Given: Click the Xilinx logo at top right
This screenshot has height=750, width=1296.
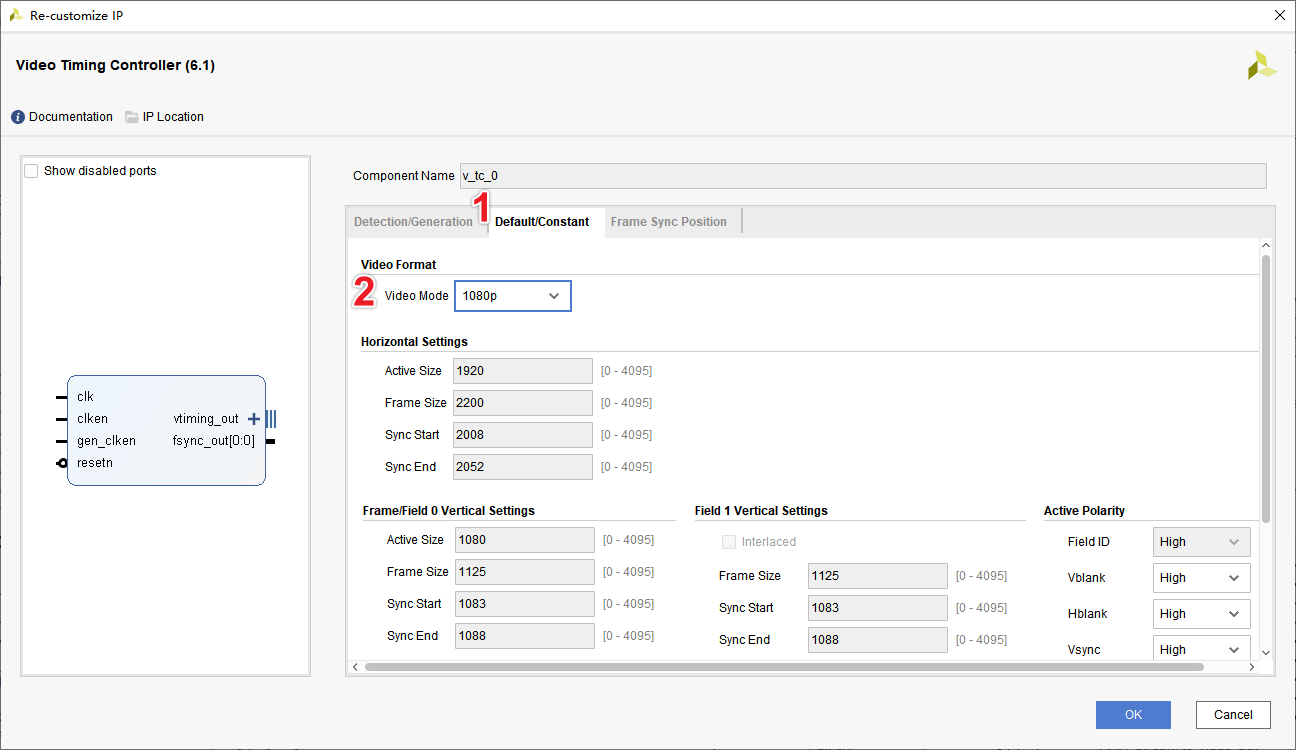Looking at the screenshot, I should coord(1261,66).
